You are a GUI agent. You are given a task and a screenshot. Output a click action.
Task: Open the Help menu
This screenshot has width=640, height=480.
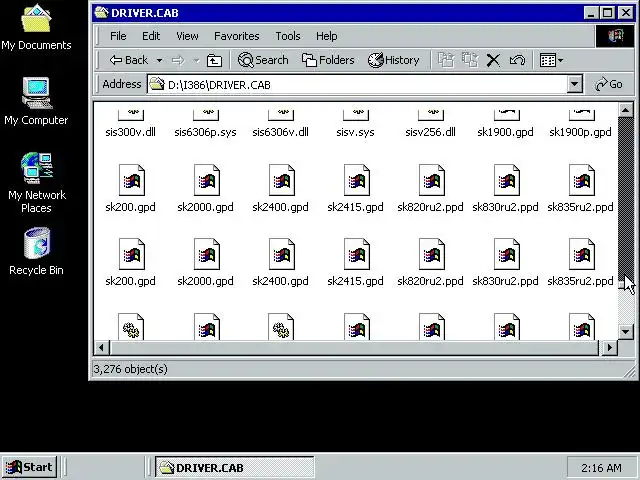[x=326, y=36]
